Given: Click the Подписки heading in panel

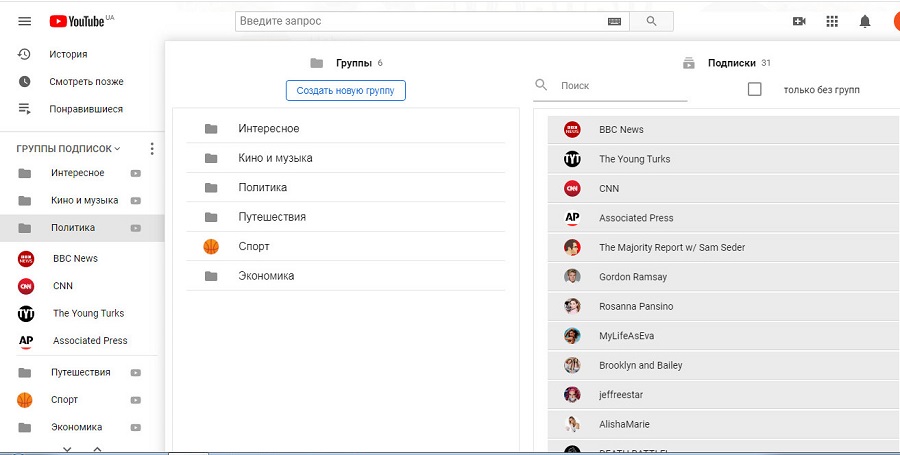Looking at the screenshot, I should point(731,63).
